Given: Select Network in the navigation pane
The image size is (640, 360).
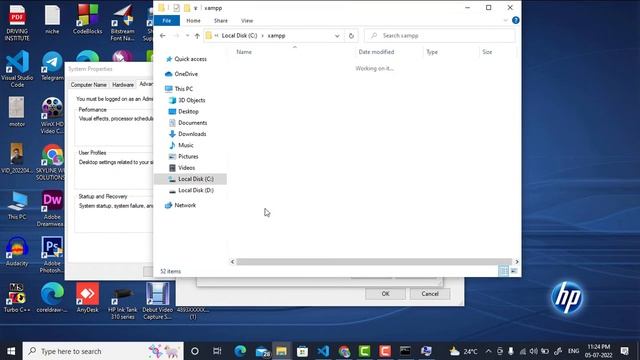Looking at the screenshot, I should 180,205.
